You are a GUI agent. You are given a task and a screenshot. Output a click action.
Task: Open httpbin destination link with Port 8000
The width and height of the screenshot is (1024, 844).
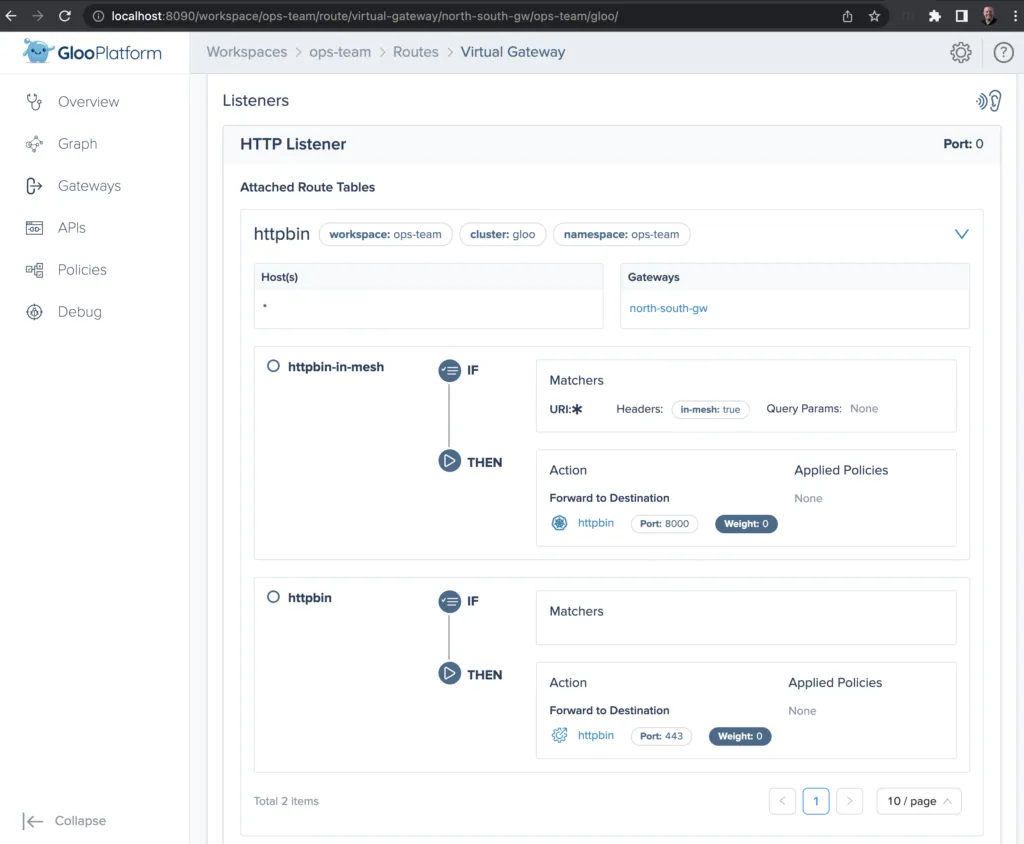tap(596, 523)
